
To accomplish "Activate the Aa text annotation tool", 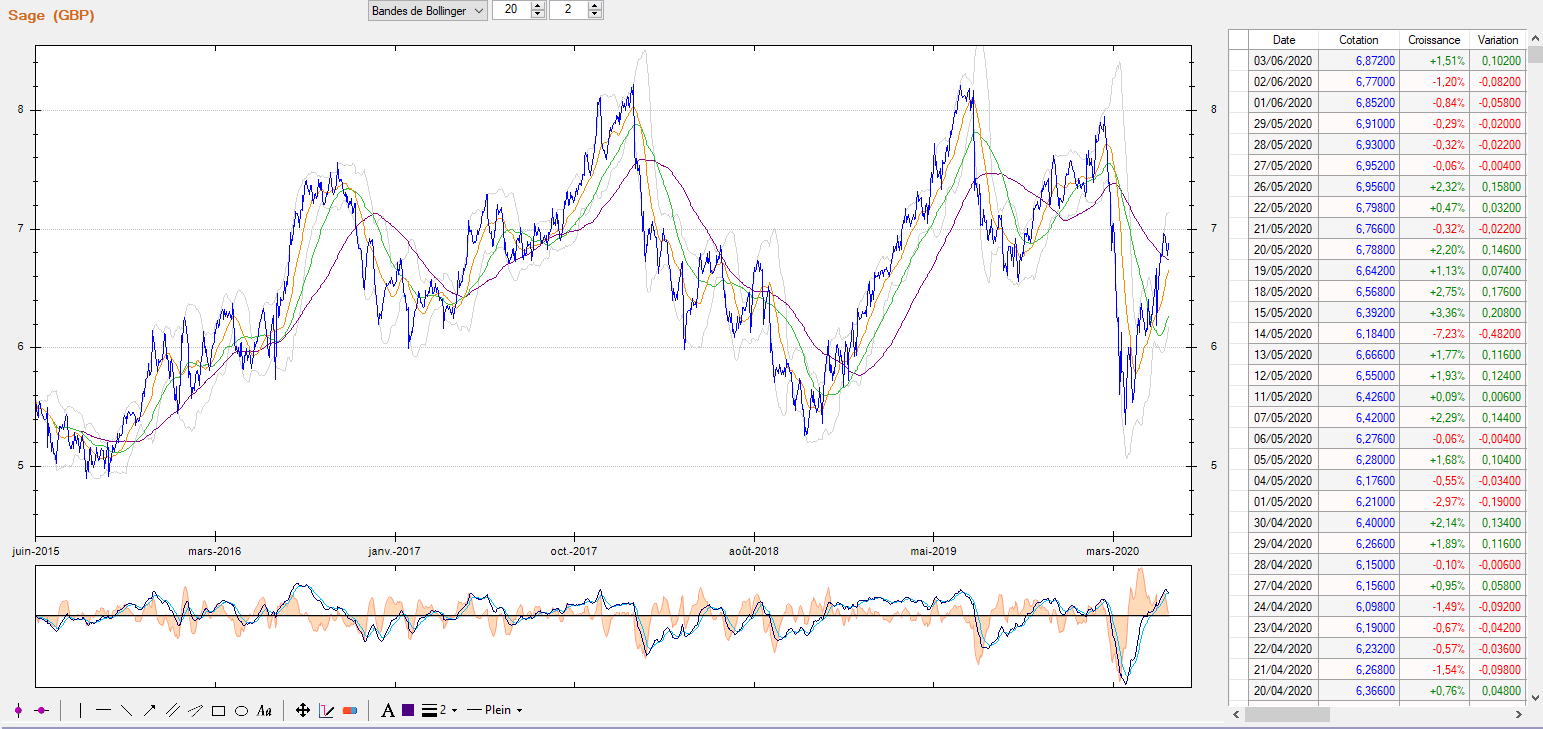I will [264, 711].
